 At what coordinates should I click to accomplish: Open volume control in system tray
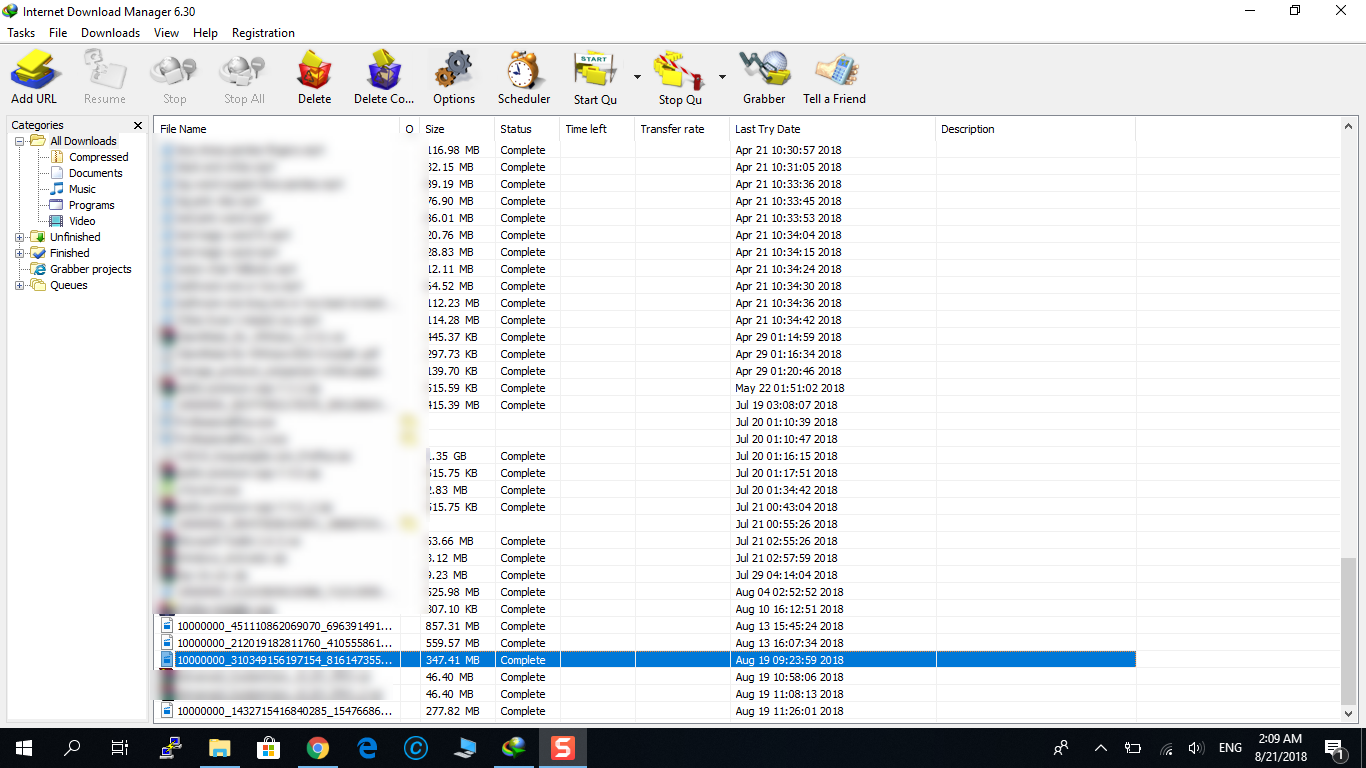tap(1195, 748)
